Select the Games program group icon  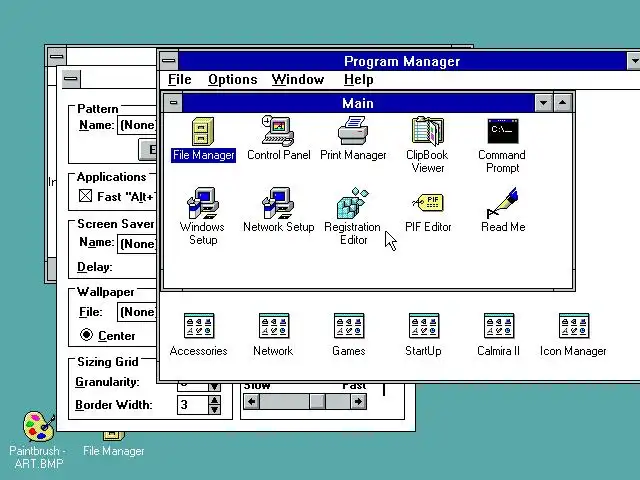(349, 335)
